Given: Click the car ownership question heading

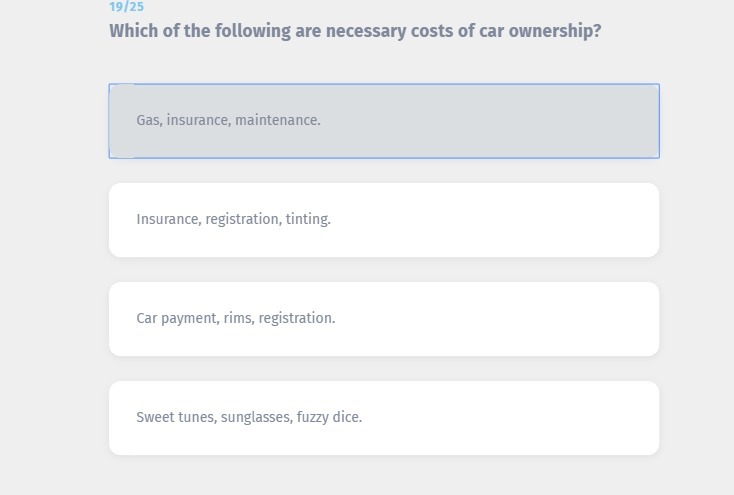Looking at the screenshot, I should point(355,31).
